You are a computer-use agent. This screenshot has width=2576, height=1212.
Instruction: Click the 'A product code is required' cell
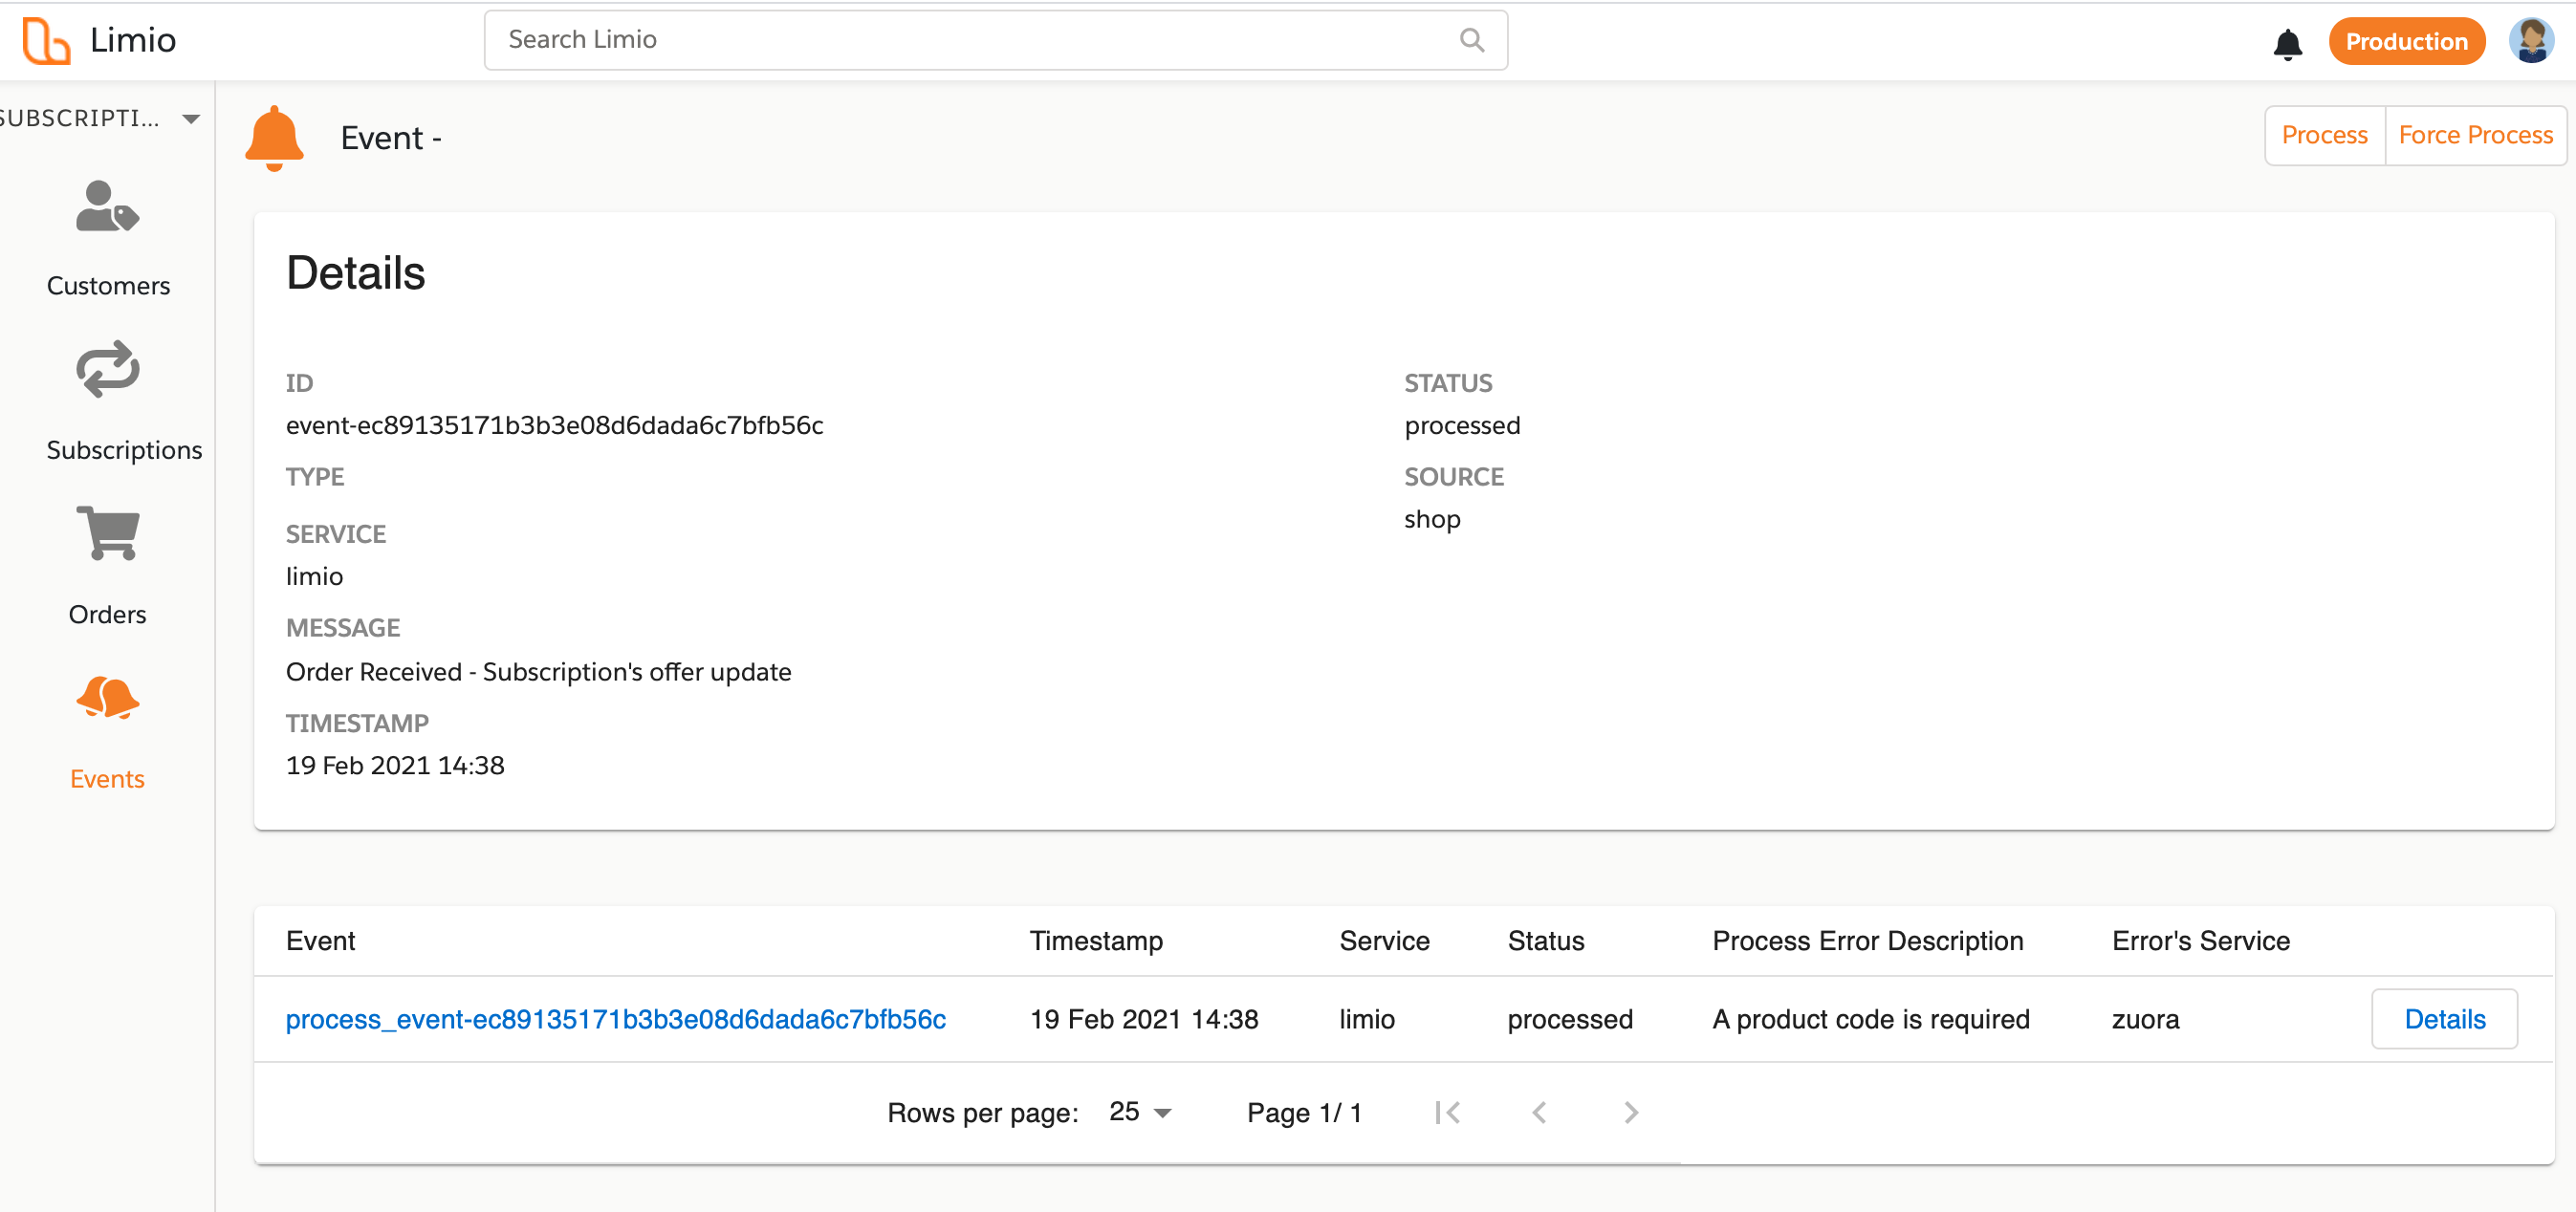click(x=1871, y=1019)
